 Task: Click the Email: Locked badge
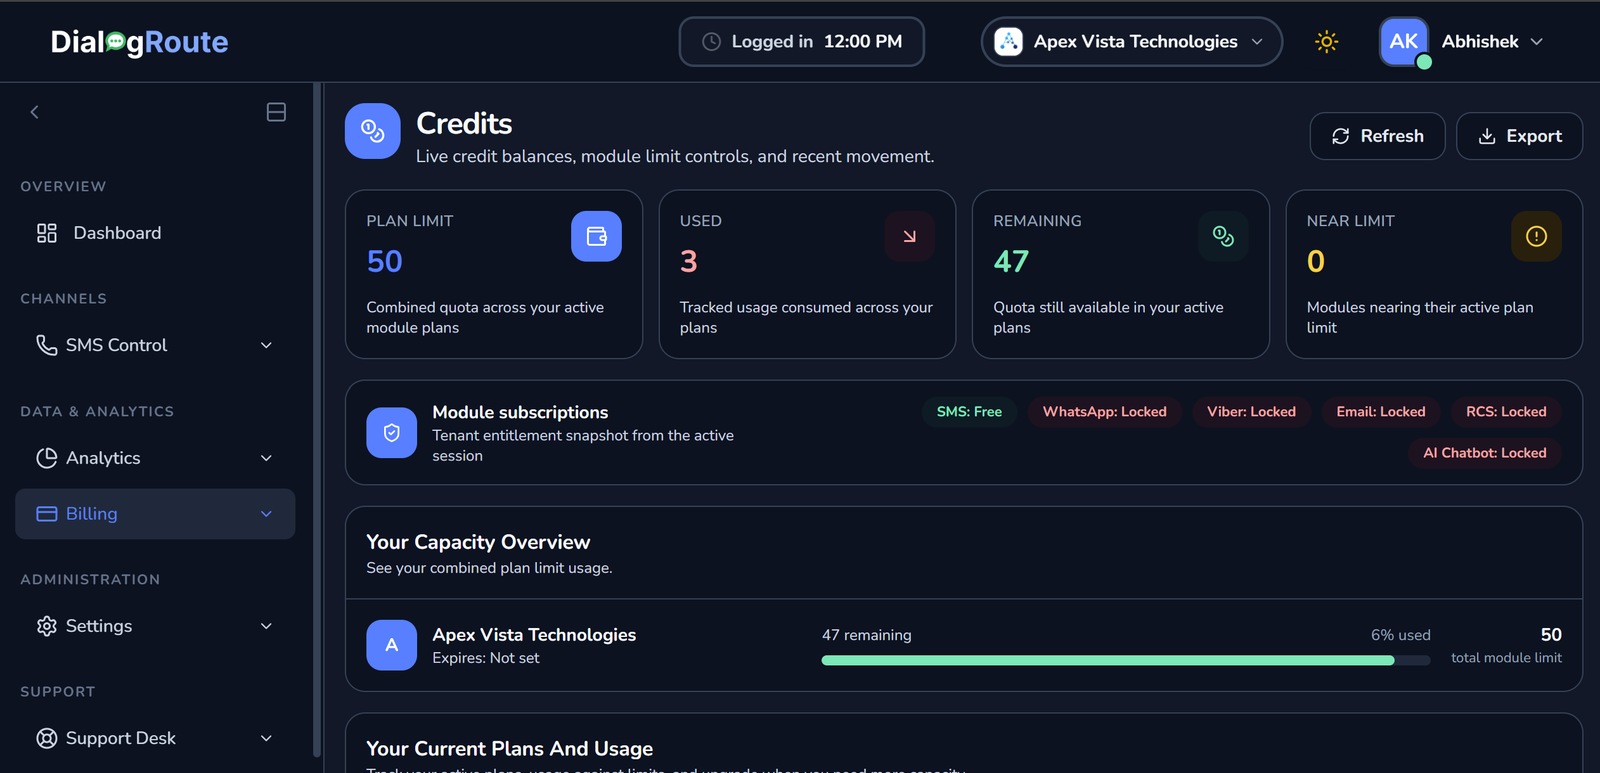(x=1381, y=412)
